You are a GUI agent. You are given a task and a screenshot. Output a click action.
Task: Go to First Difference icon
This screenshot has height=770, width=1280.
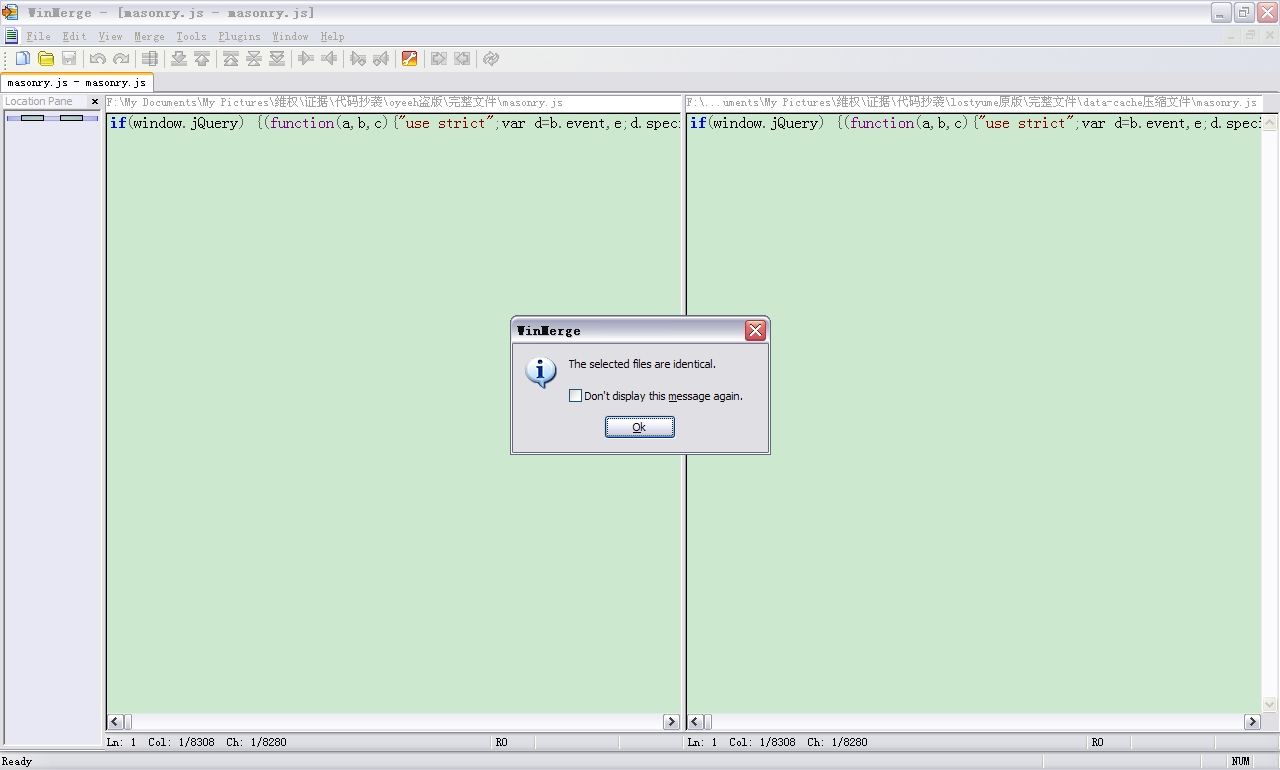coord(231,59)
